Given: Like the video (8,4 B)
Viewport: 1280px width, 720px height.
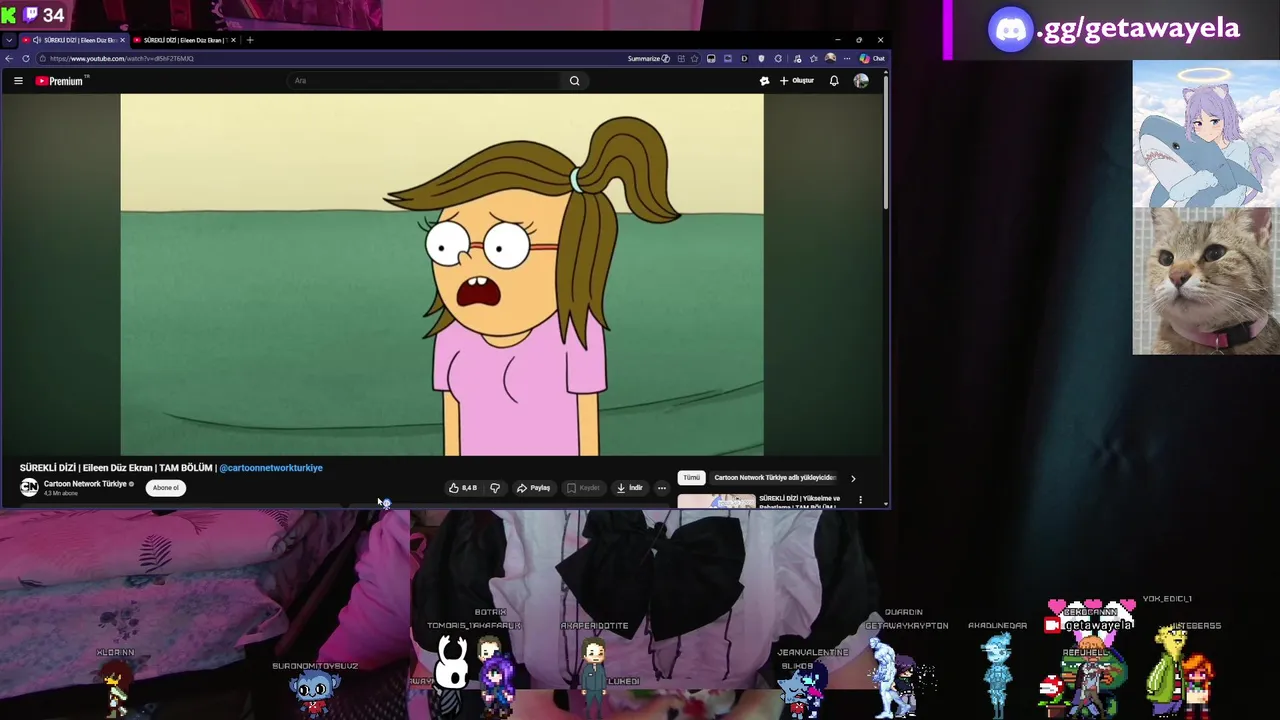Looking at the screenshot, I should click(463, 488).
